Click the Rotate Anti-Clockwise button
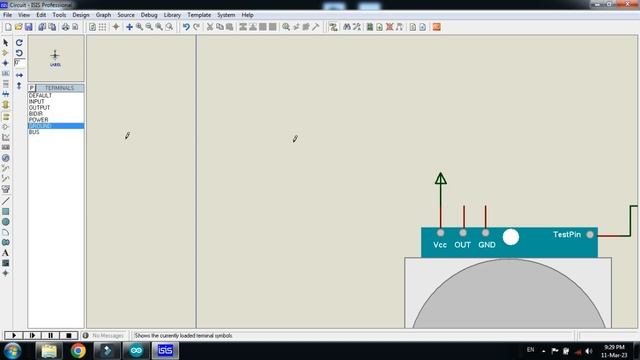 click(x=19, y=53)
